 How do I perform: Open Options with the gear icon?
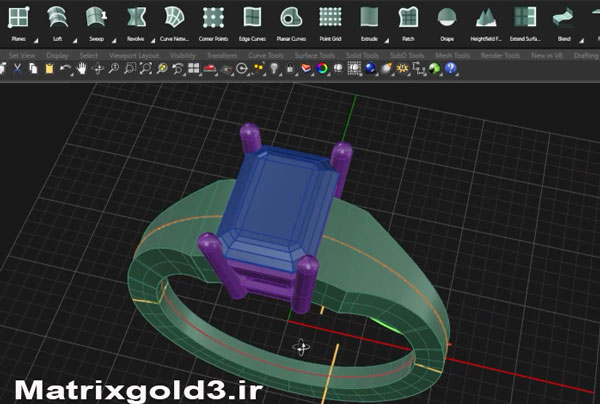[402, 69]
